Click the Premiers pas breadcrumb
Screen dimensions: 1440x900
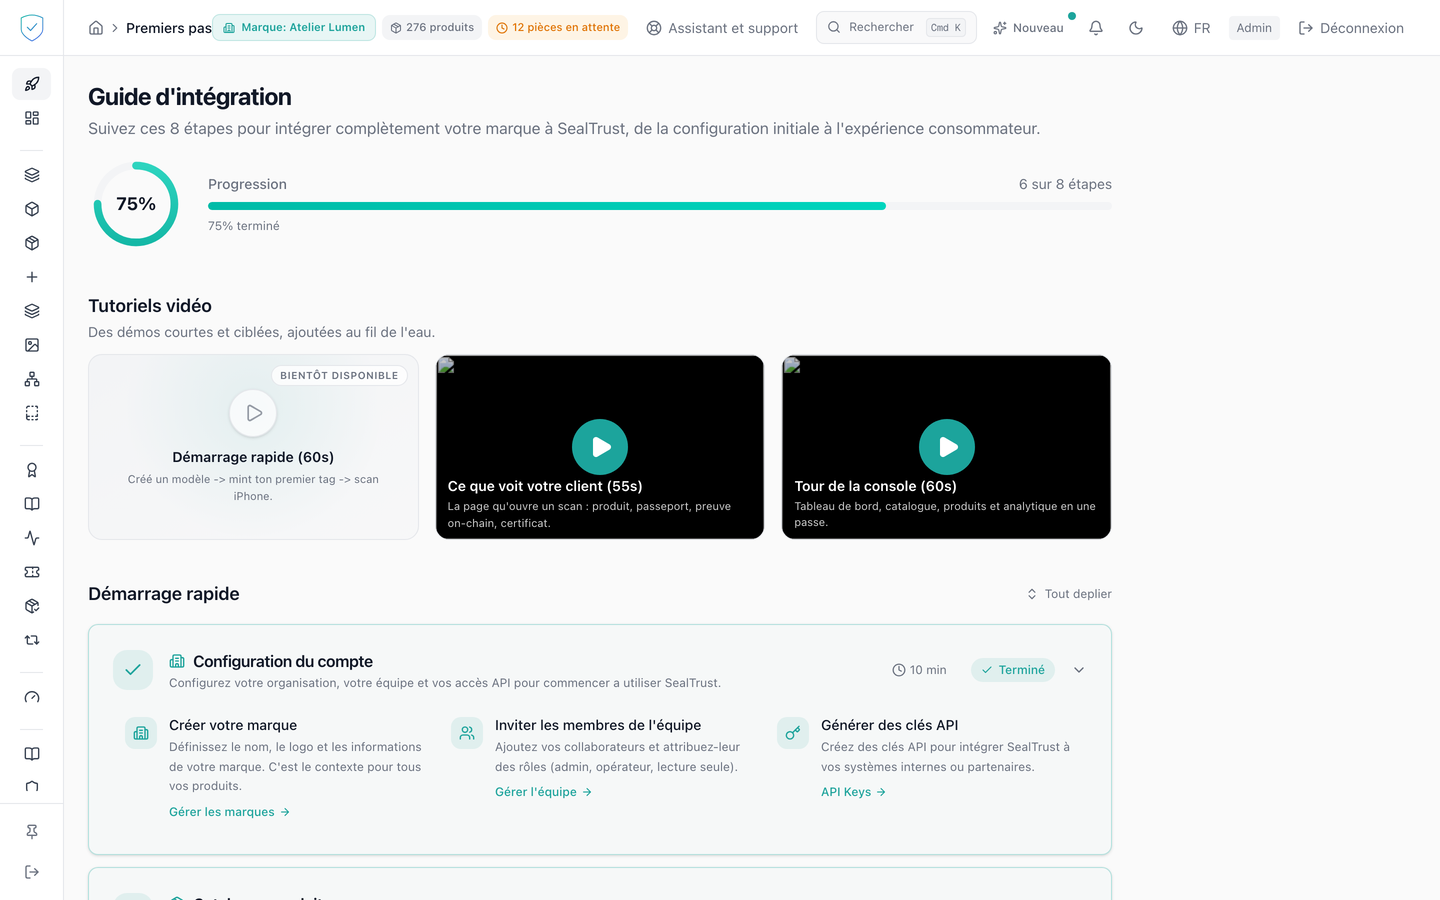[x=169, y=28]
